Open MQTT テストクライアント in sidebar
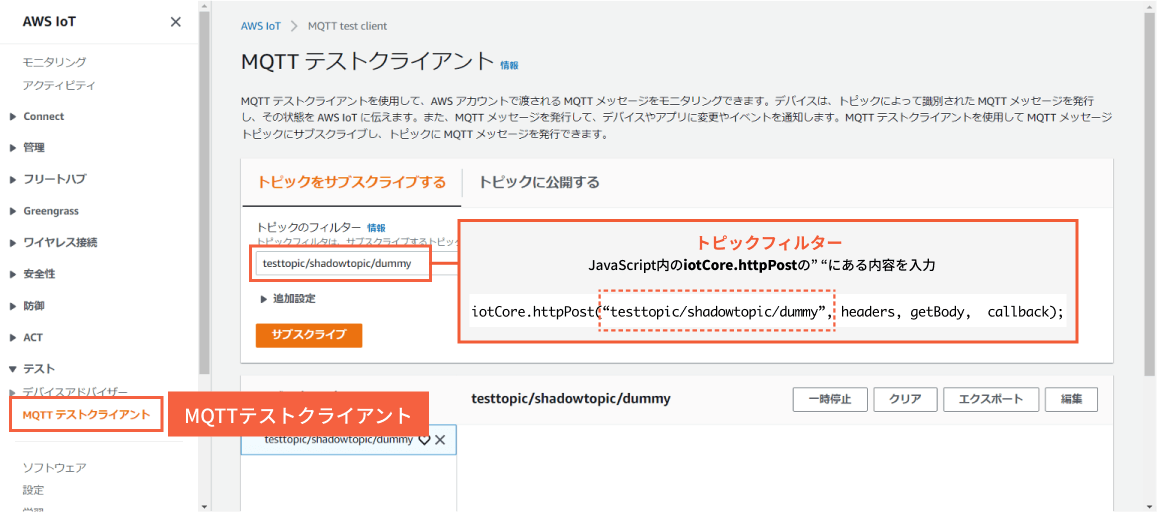This screenshot has width=1157, height=512. [86, 415]
